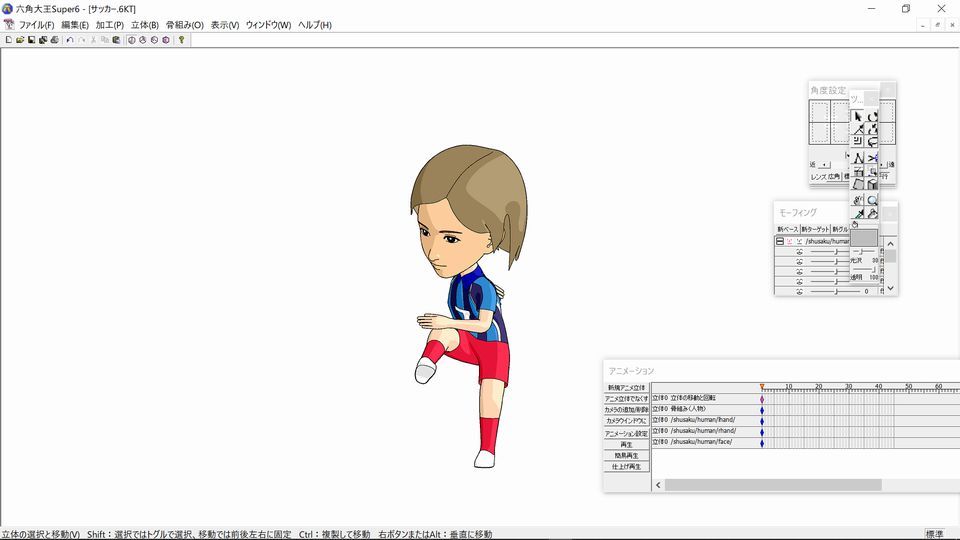Click the application icon left of the ファイル menu
The width and height of the screenshot is (960, 540).
(9, 24)
